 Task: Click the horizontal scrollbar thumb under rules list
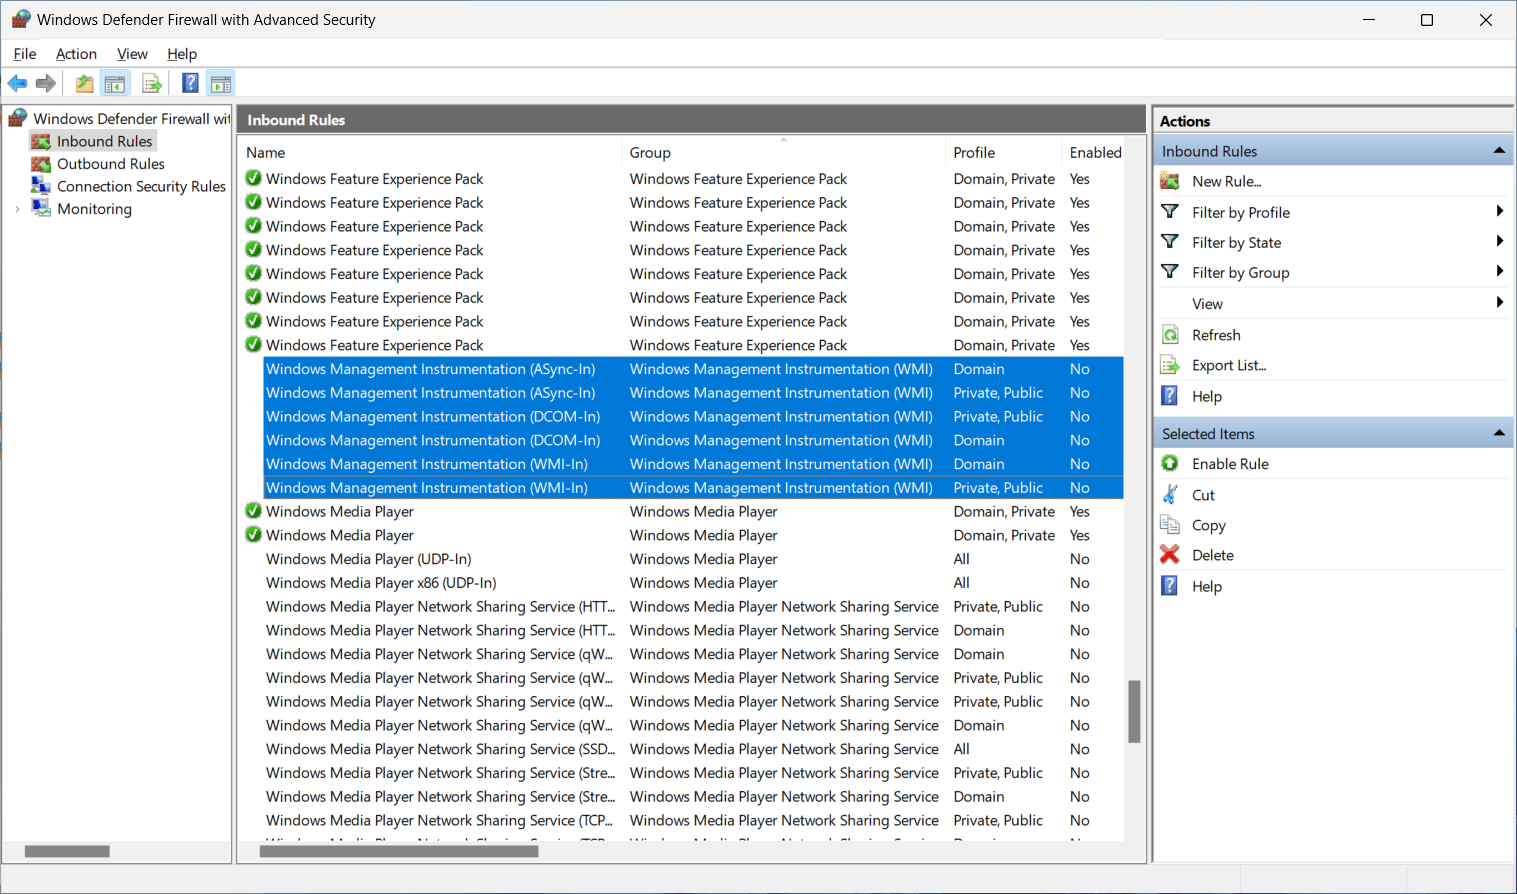tap(399, 852)
